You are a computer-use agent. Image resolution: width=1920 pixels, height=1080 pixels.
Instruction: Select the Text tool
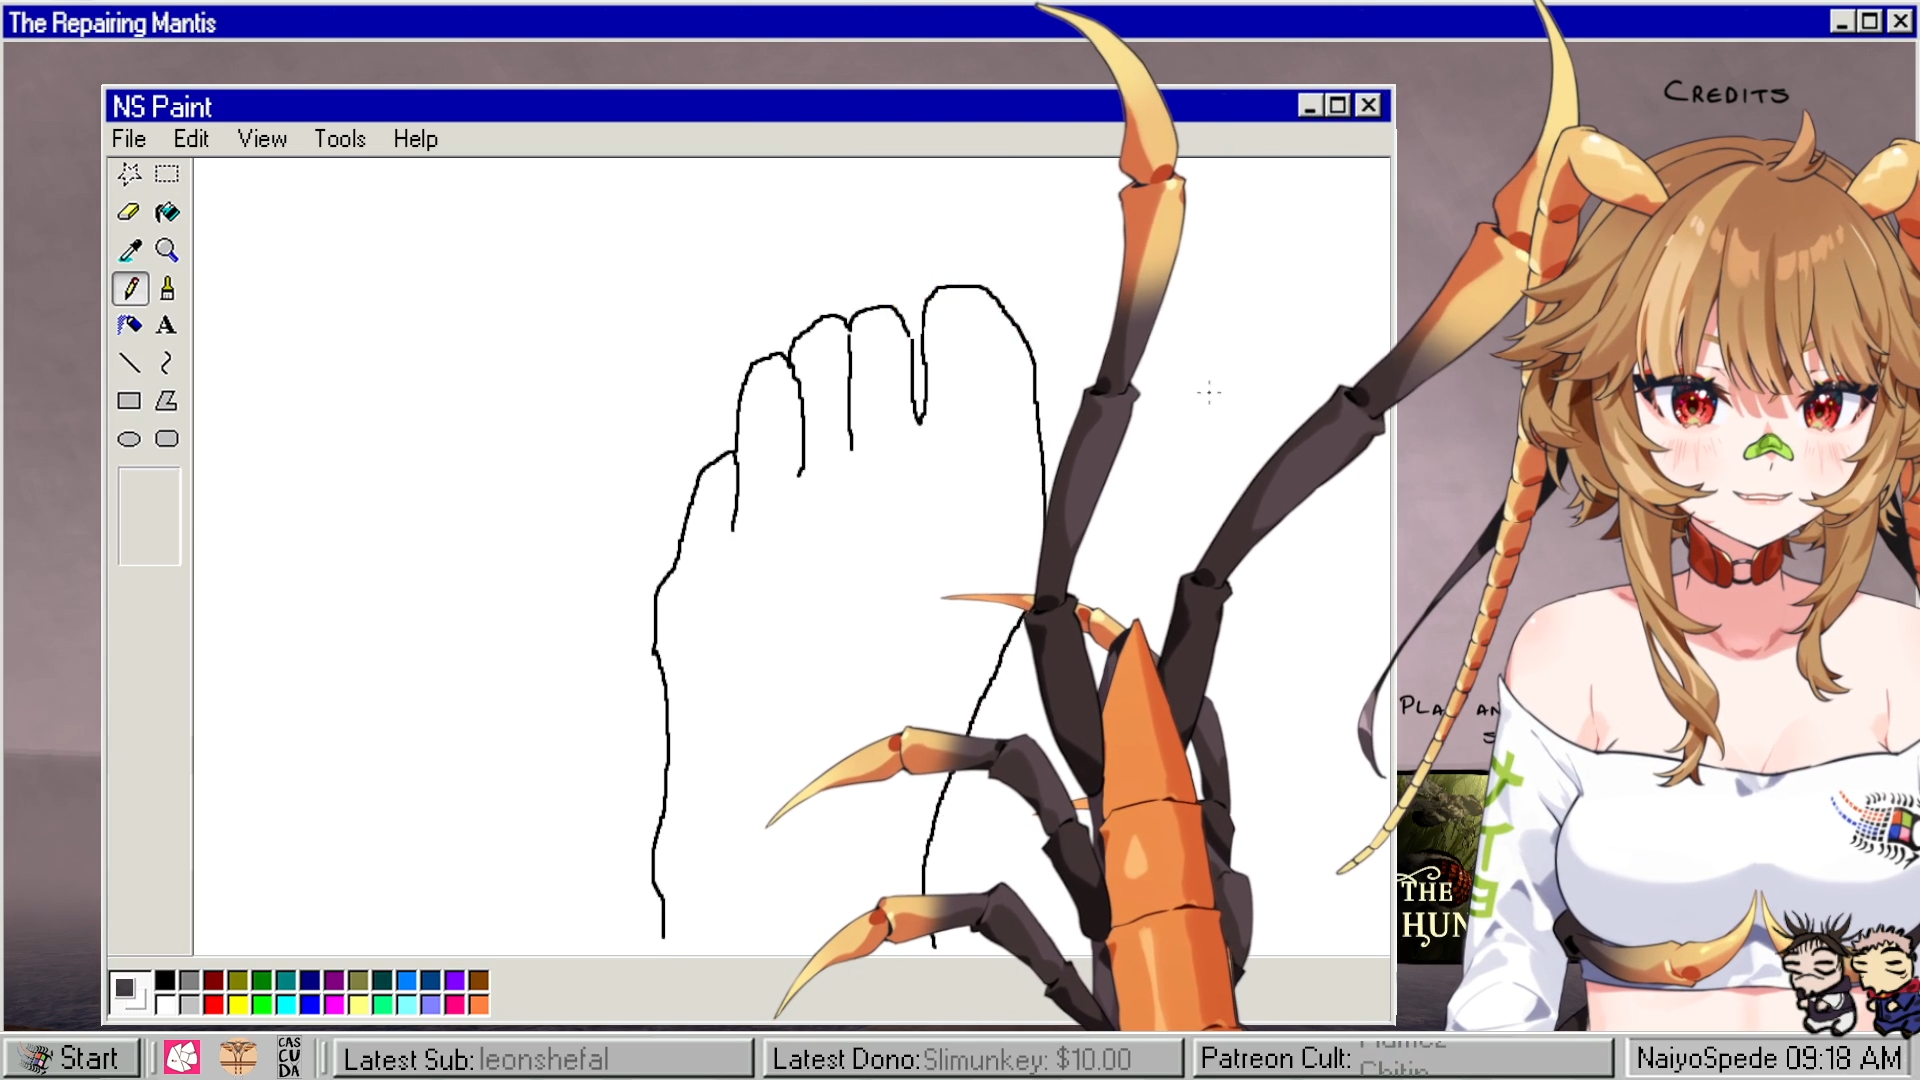click(x=167, y=325)
